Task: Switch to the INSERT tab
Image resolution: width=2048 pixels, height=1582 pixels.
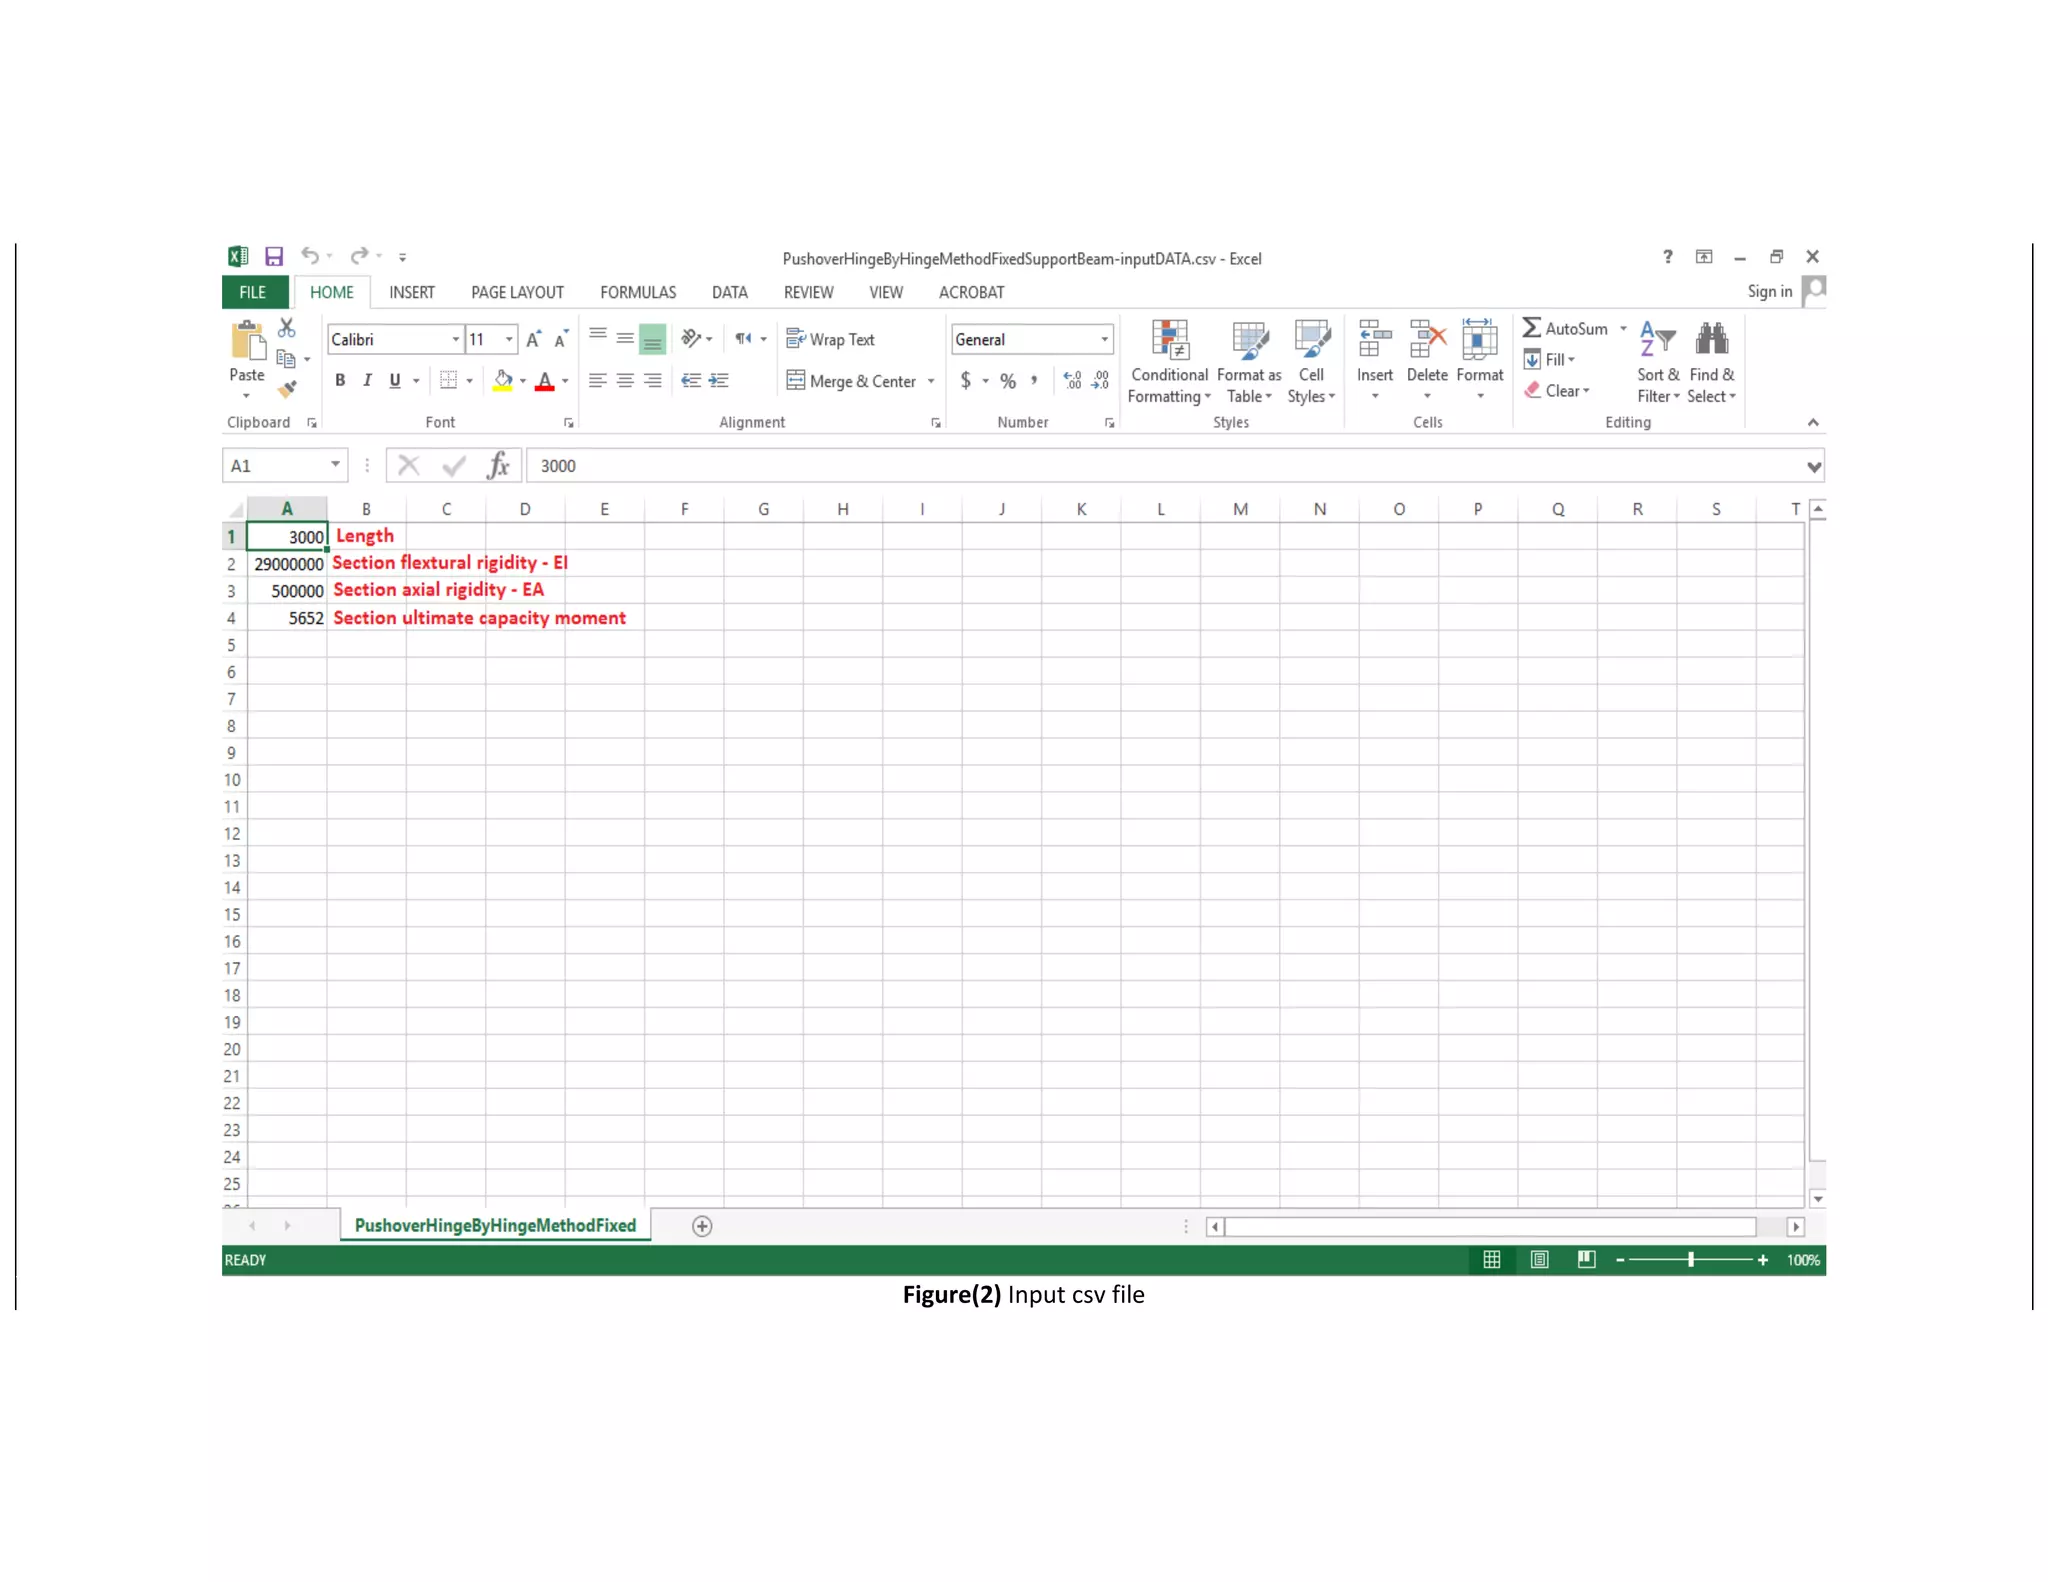Action: coord(412,292)
